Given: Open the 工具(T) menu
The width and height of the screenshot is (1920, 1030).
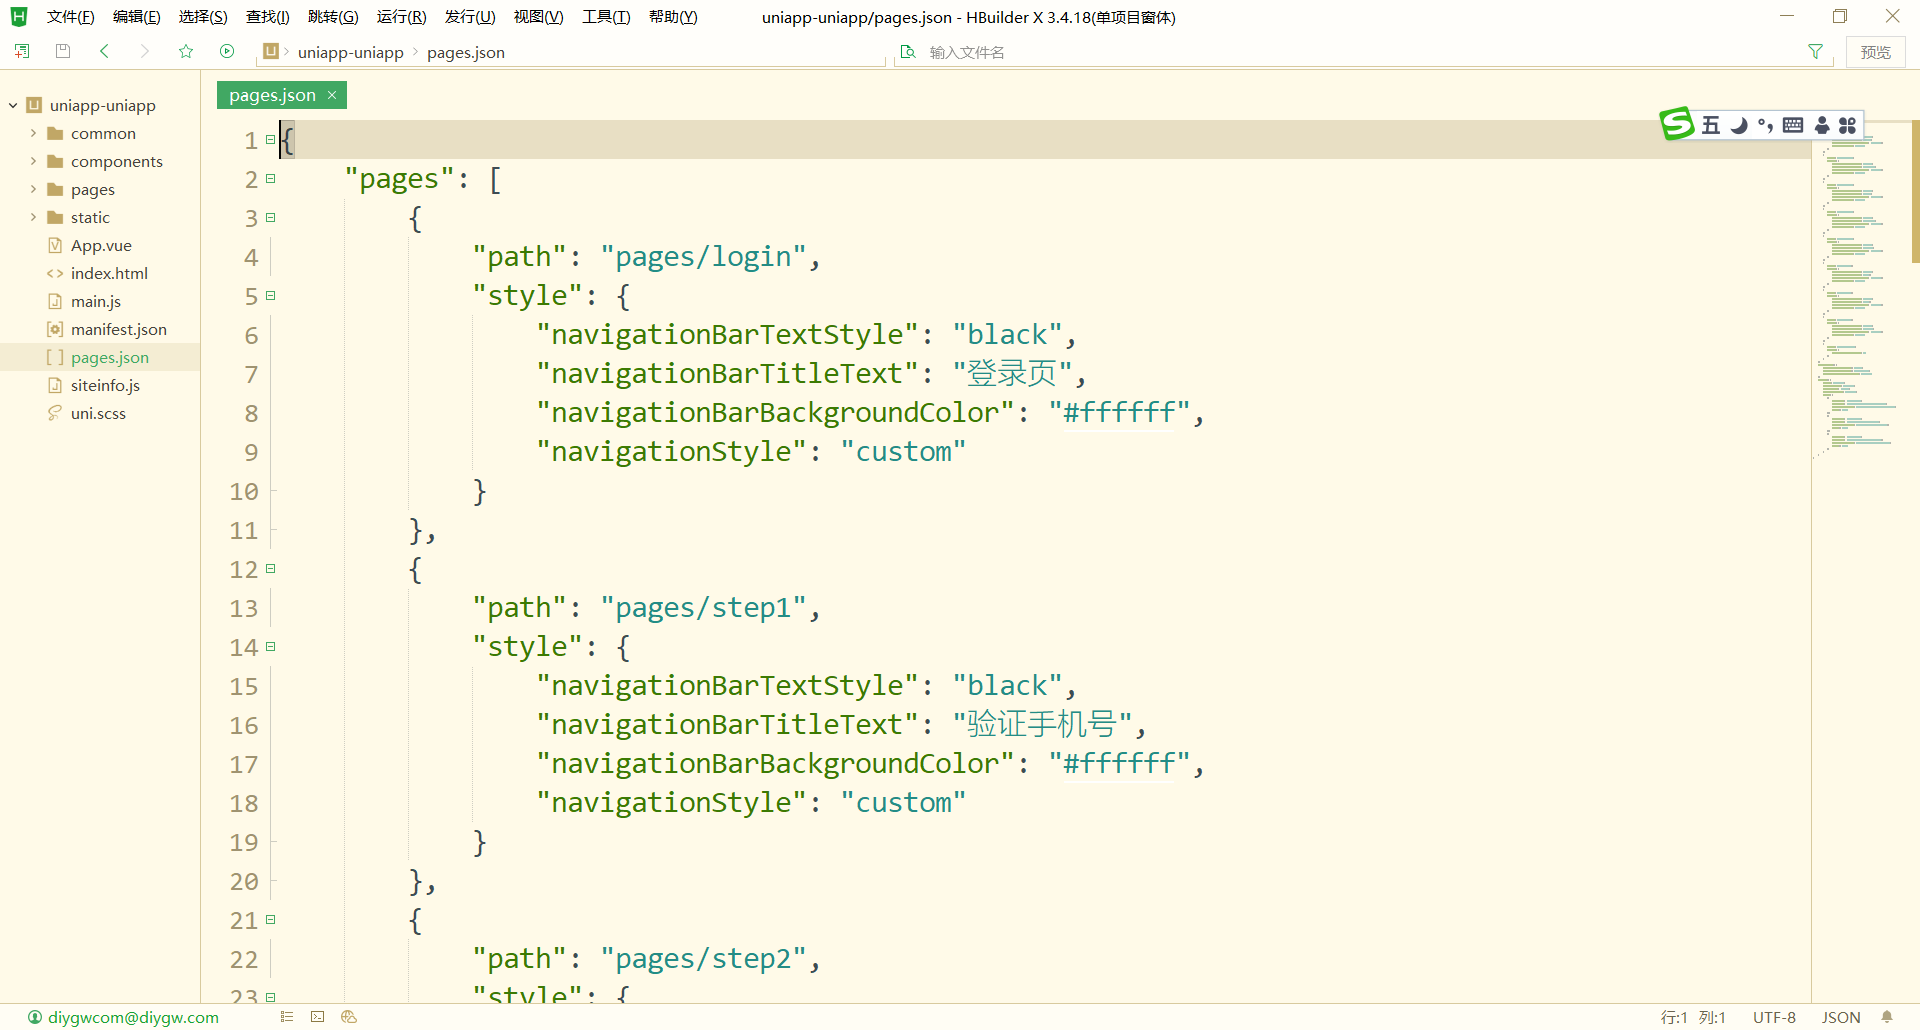Looking at the screenshot, I should [606, 17].
